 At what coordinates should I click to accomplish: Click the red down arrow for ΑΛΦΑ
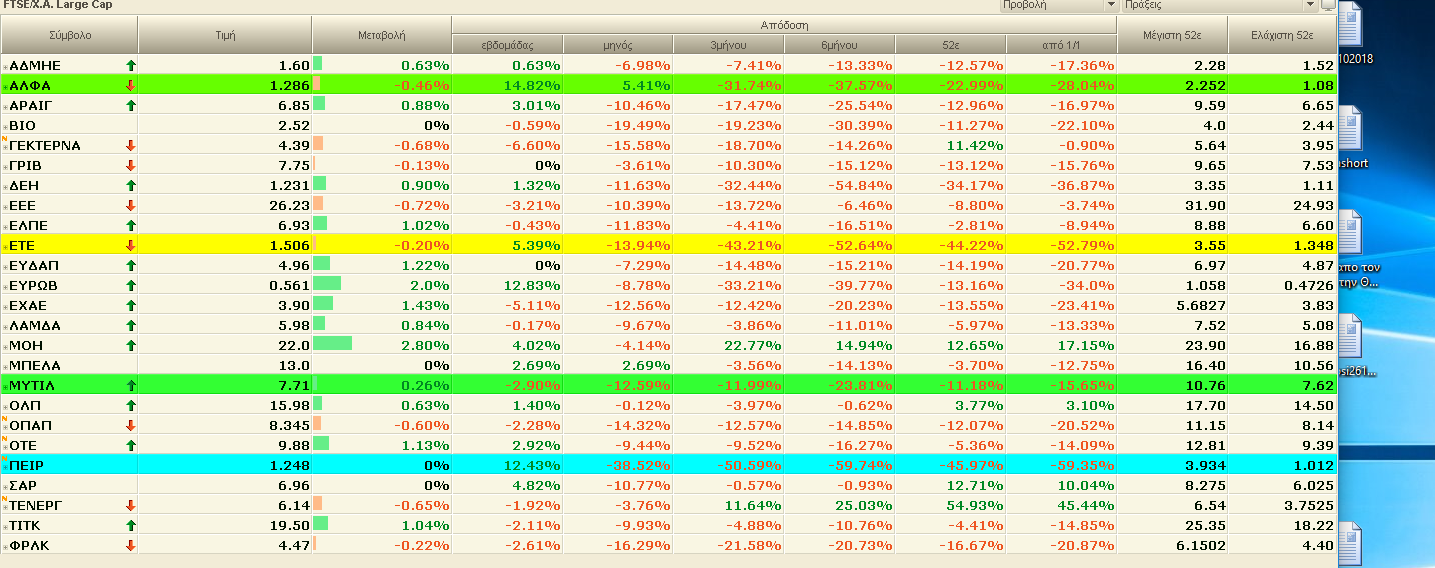pos(130,85)
